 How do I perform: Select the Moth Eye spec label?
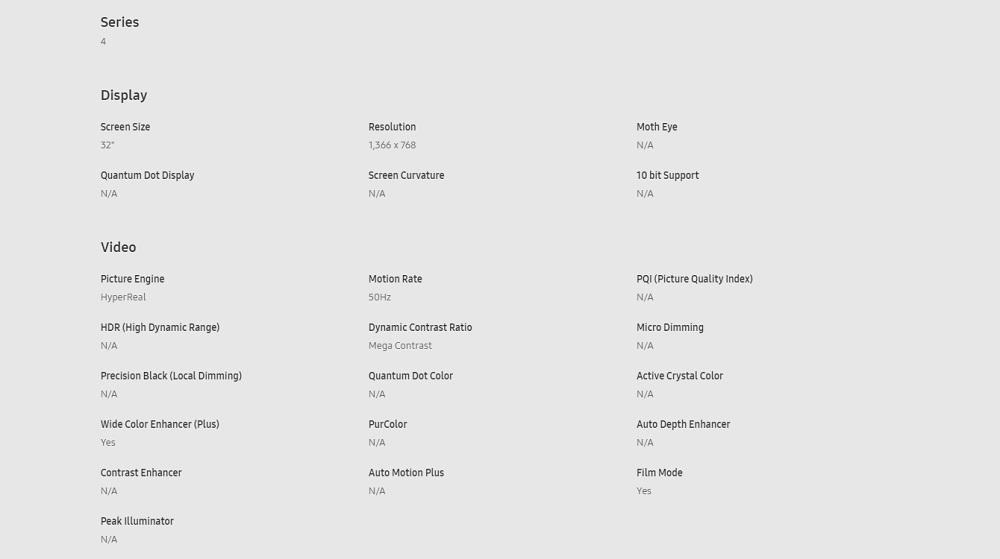657,127
